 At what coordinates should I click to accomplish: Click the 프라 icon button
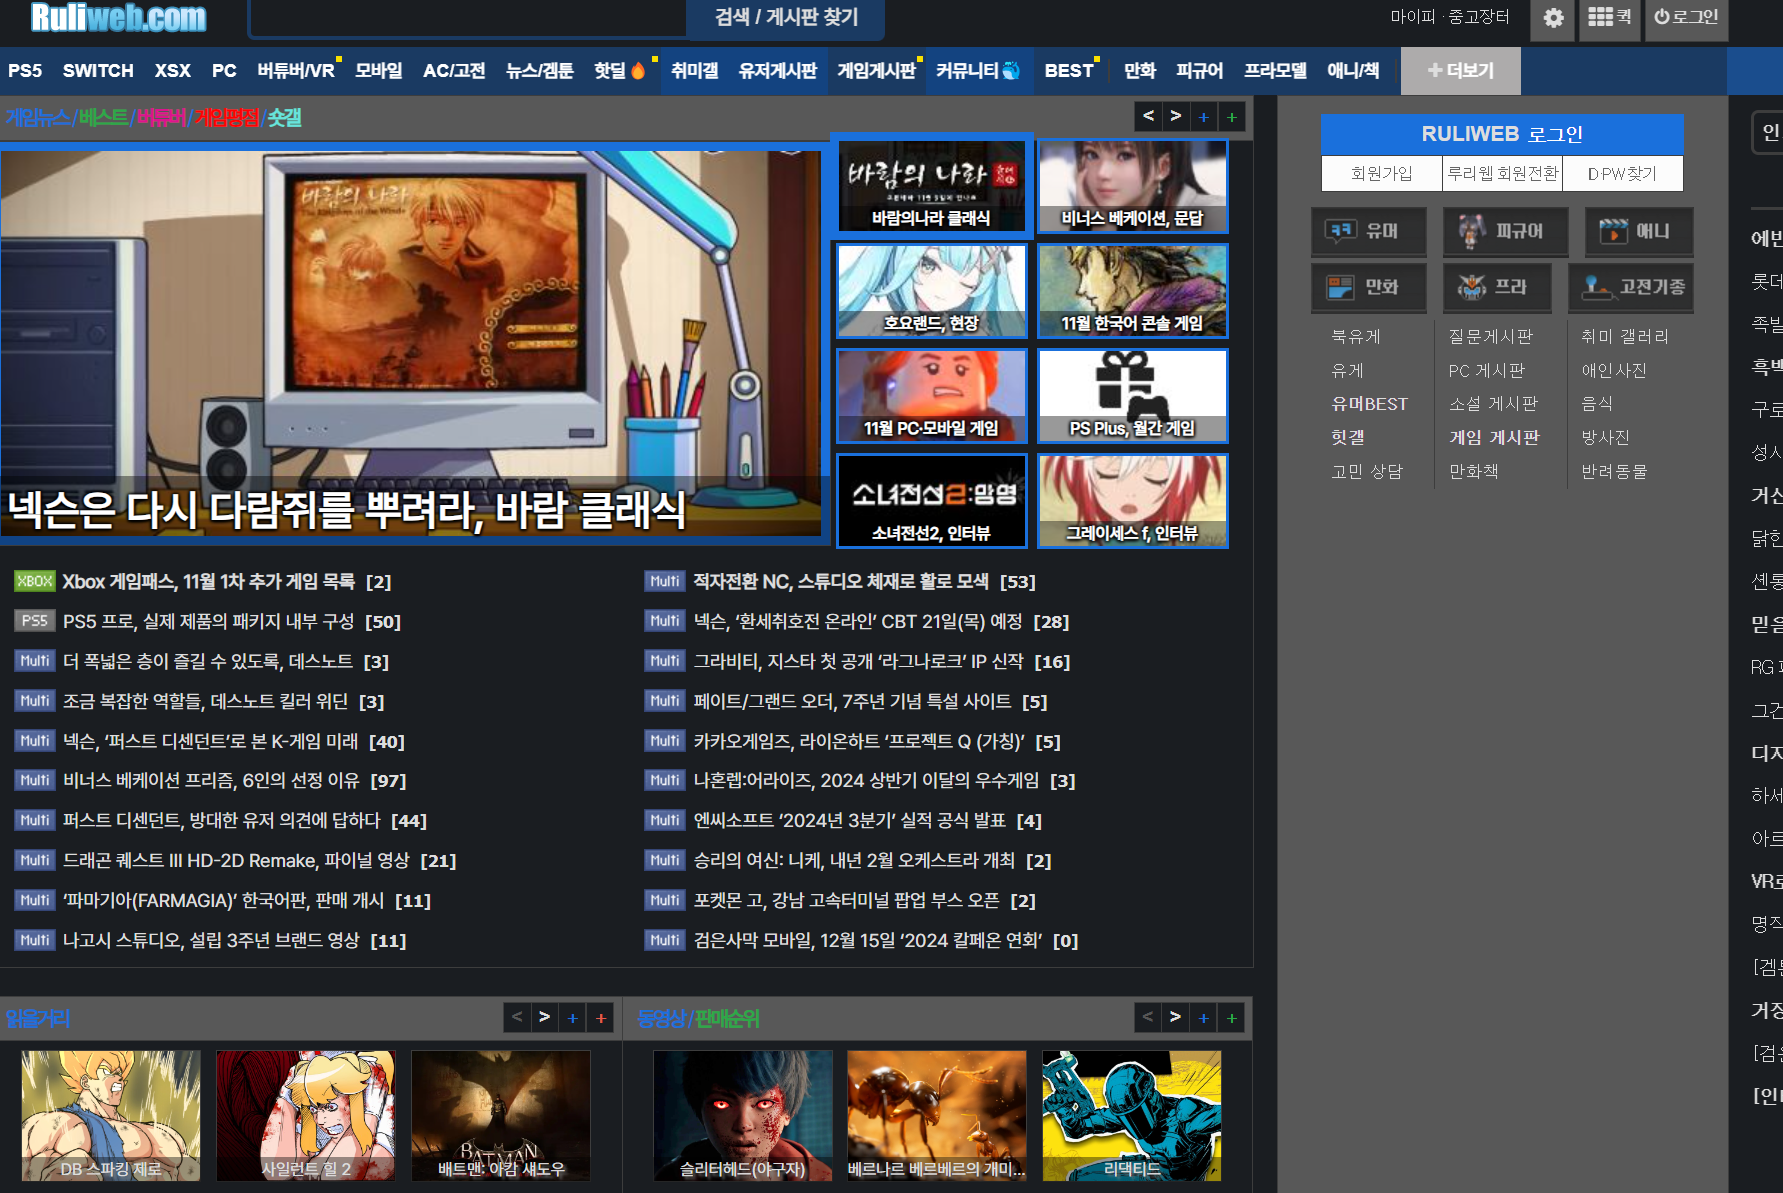1497,287
